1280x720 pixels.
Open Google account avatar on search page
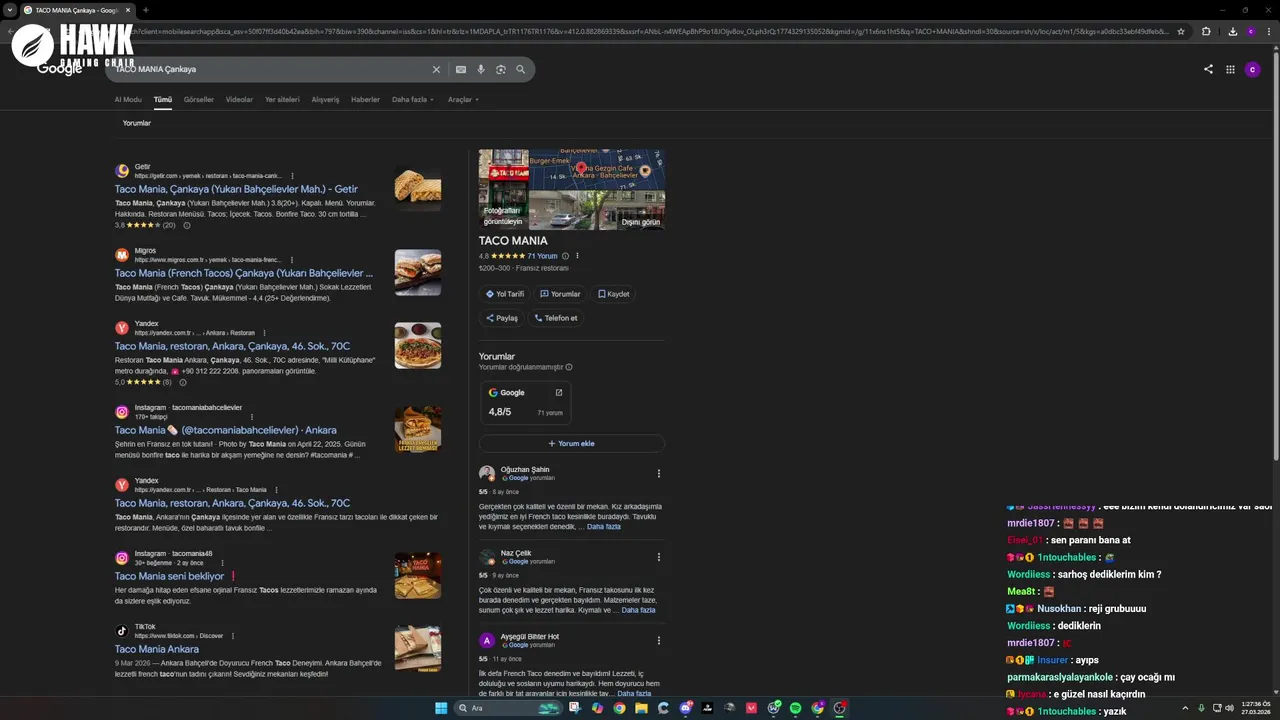click(1252, 69)
